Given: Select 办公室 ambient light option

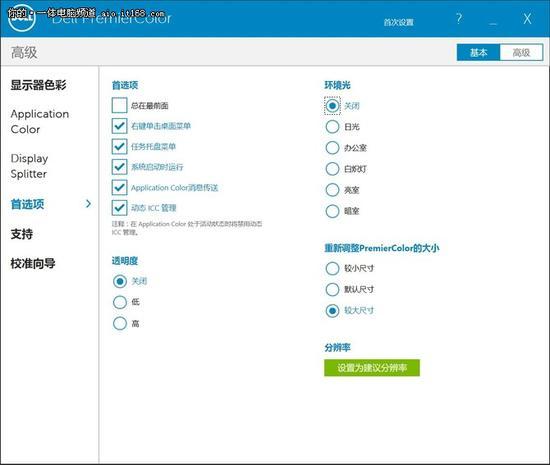Looking at the screenshot, I should pyautogui.click(x=332, y=148).
